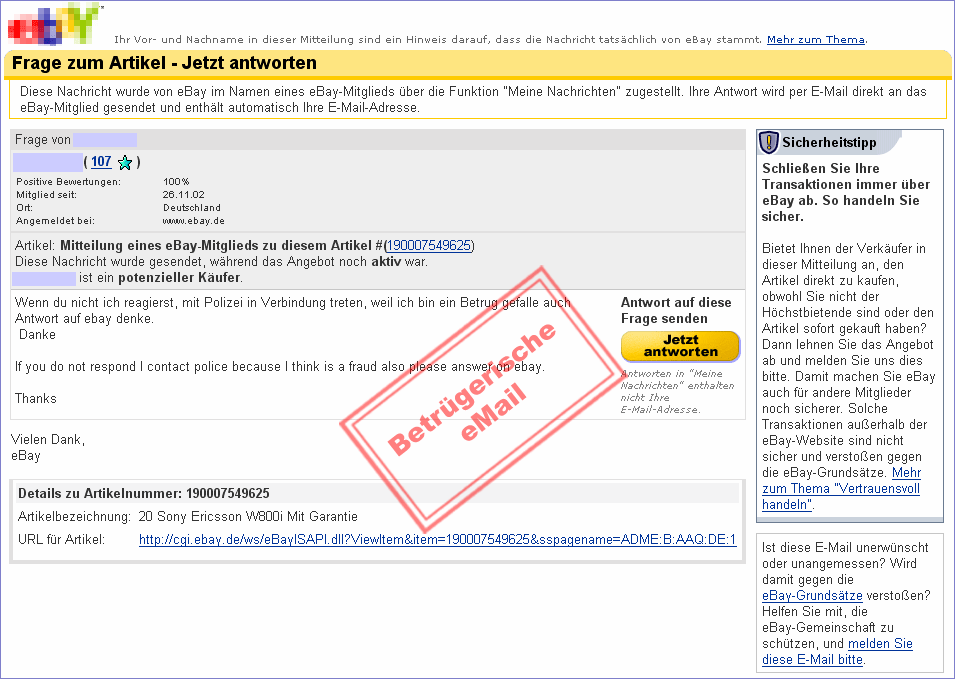This screenshot has height=679, width=955.
Task: Click the "Positive Bewertungen:" label
Action: click(x=68, y=181)
